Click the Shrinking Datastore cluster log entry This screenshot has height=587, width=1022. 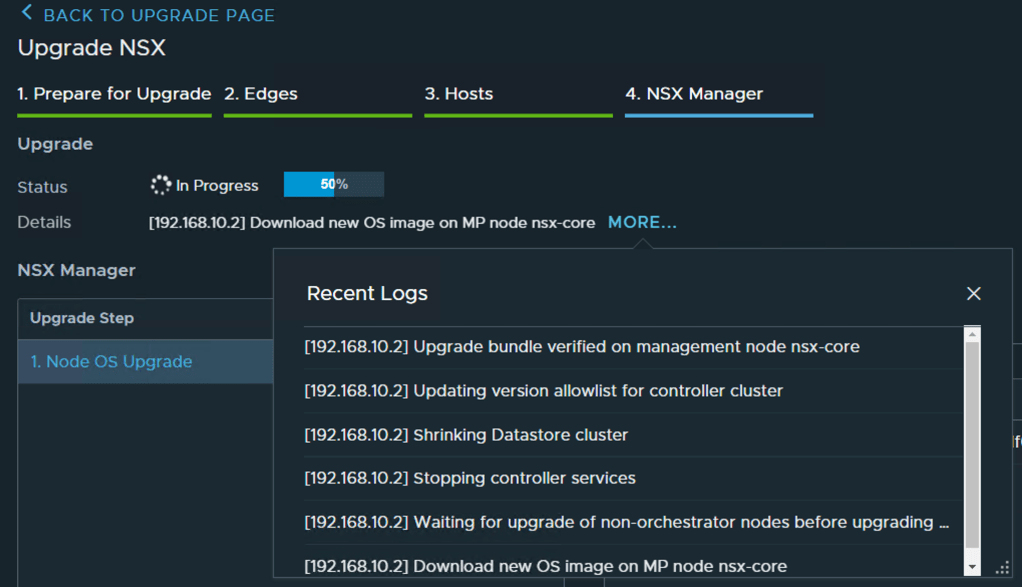466,435
